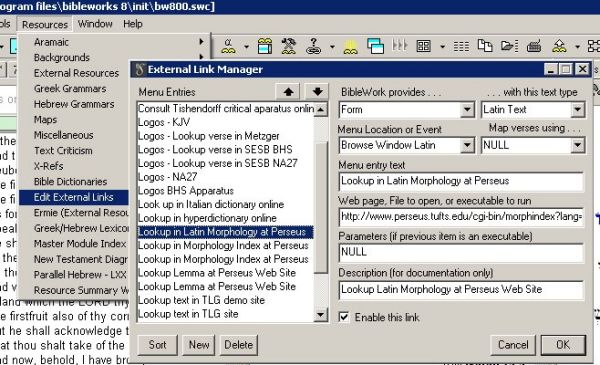
Task: Click the OK button
Action: pyautogui.click(x=563, y=345)
